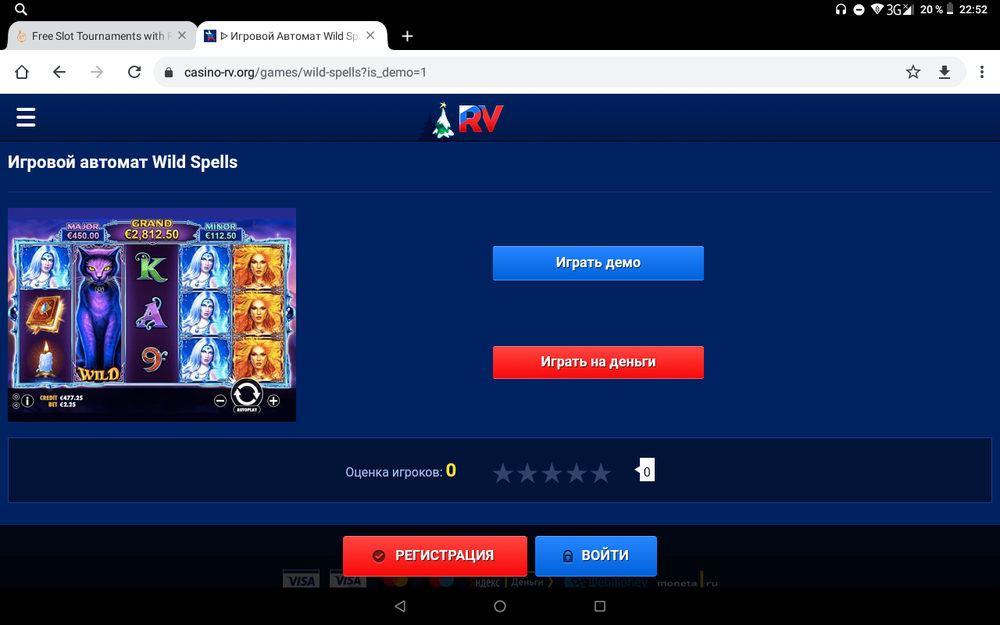Click the site lock icon in address bar
Screen dimensions: 1000x625
[x=169, y=72]
